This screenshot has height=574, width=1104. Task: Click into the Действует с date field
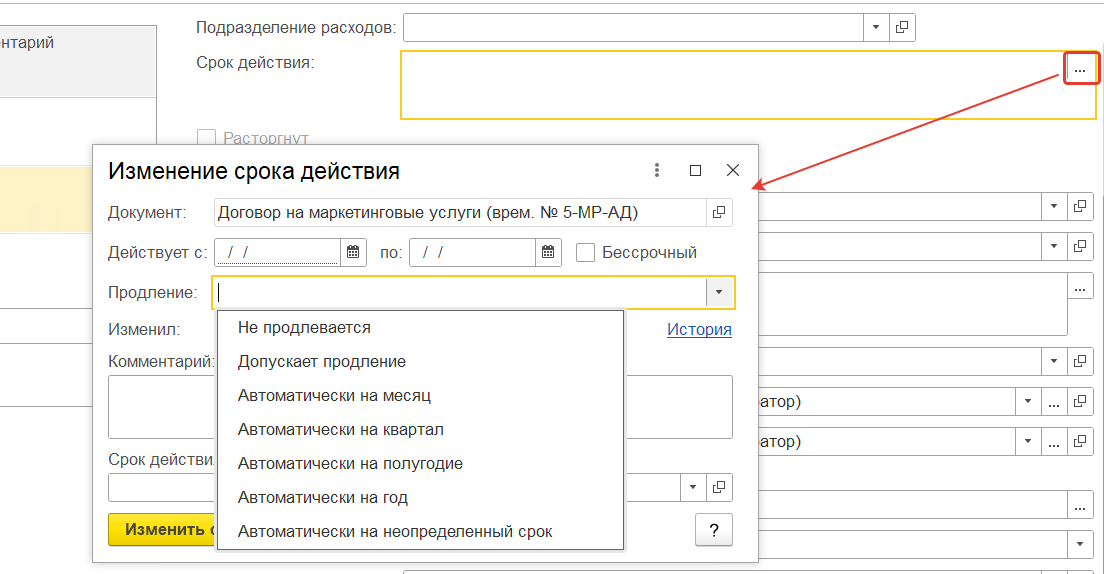pos(277,252)
